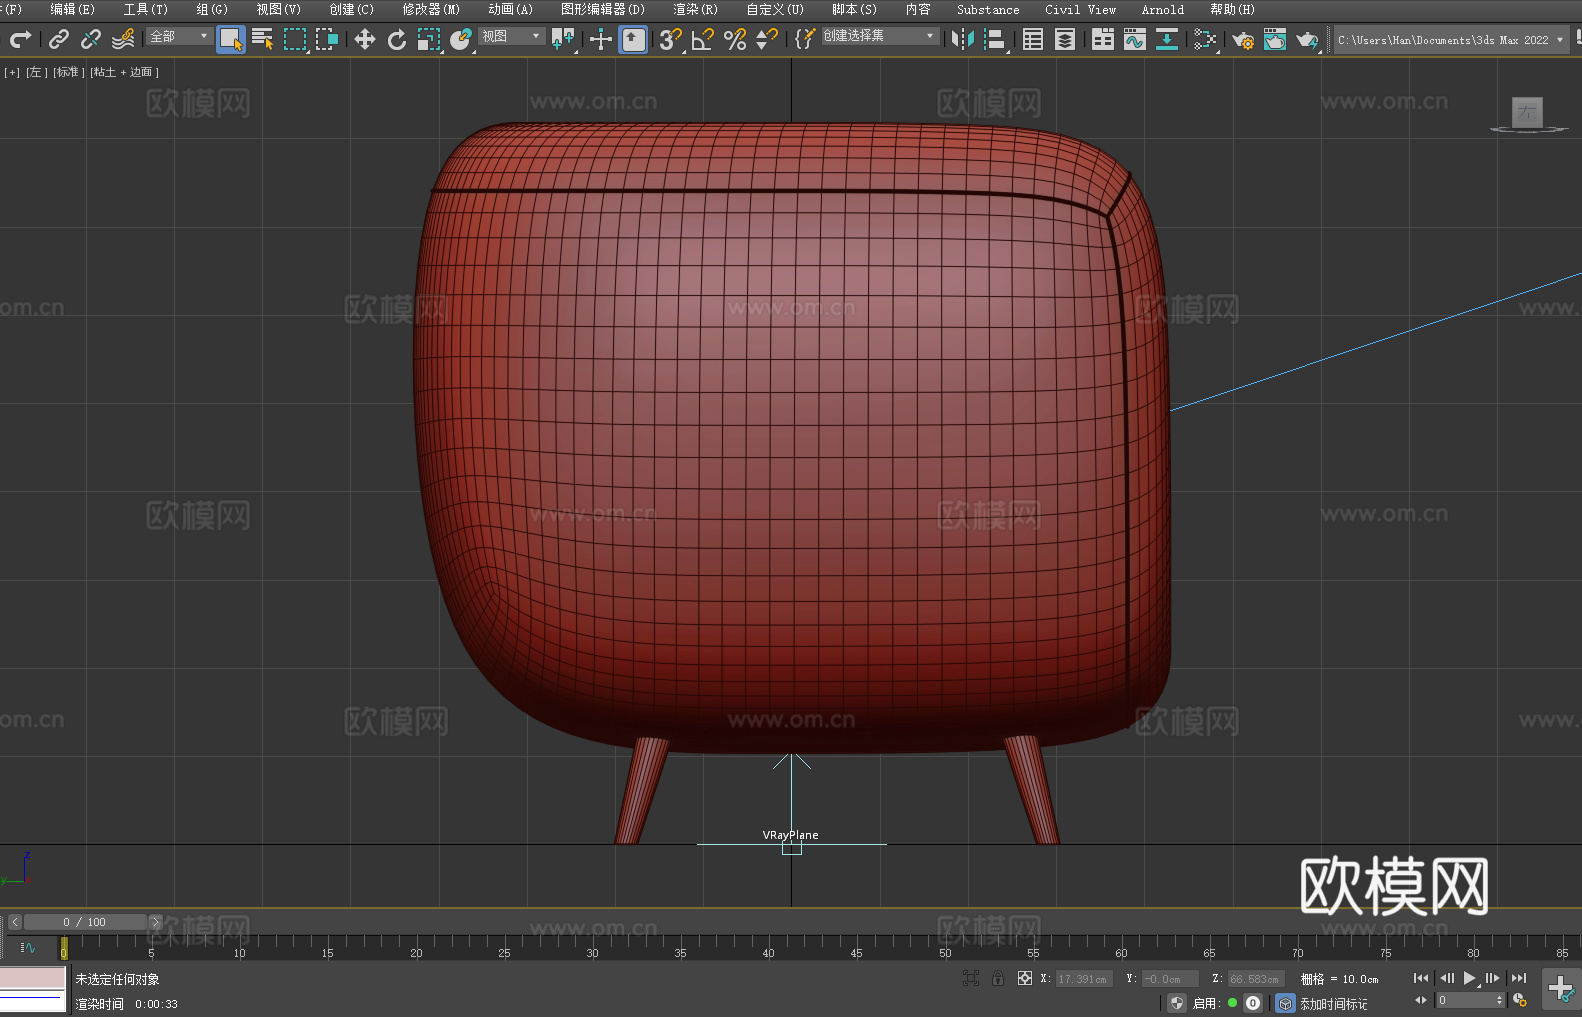
Task: Click the Use Pivot Point Center icon
Action: (563, 39)
